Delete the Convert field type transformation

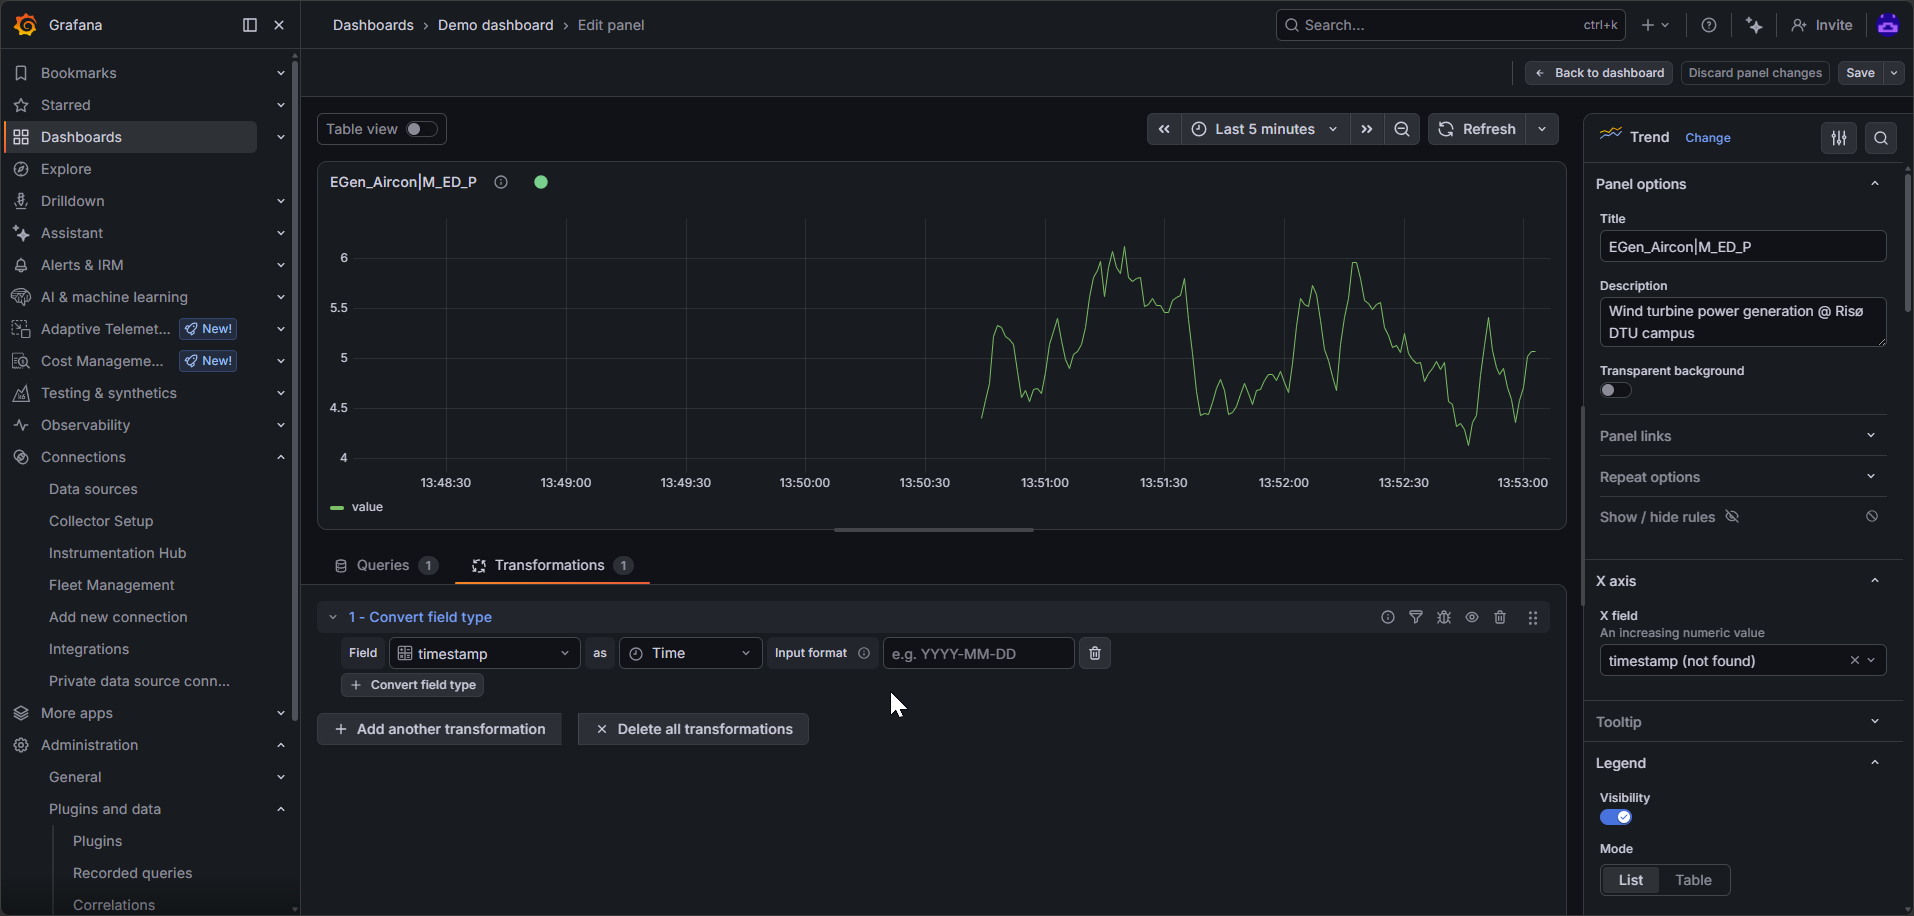pyautogui.click(x=1500, y=617)
